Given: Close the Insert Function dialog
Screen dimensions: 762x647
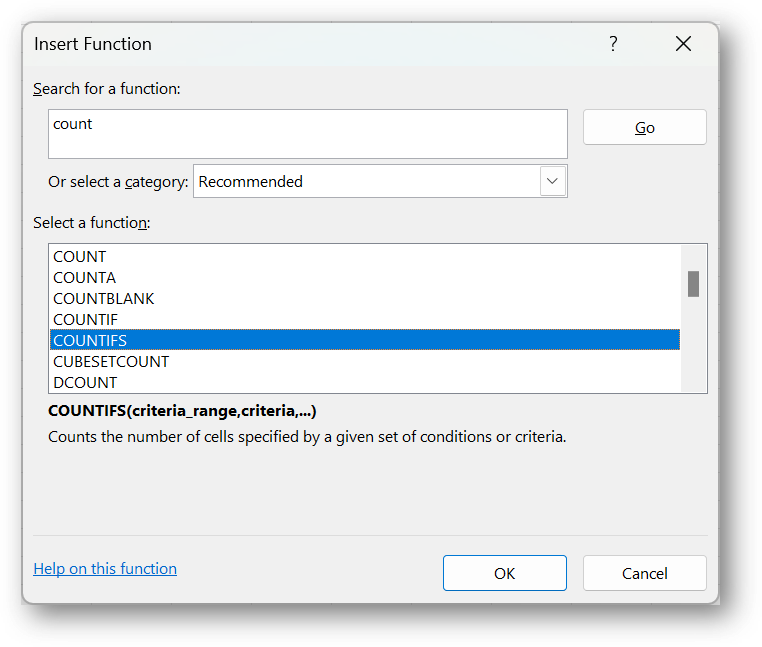Looking at the screenshot, I should [683, 44].
